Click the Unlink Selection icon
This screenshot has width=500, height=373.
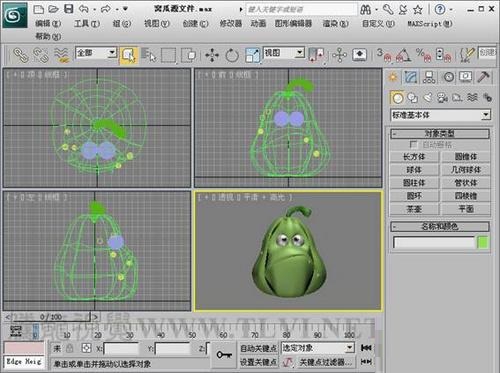pyautogui.click(x=41, y=55)
